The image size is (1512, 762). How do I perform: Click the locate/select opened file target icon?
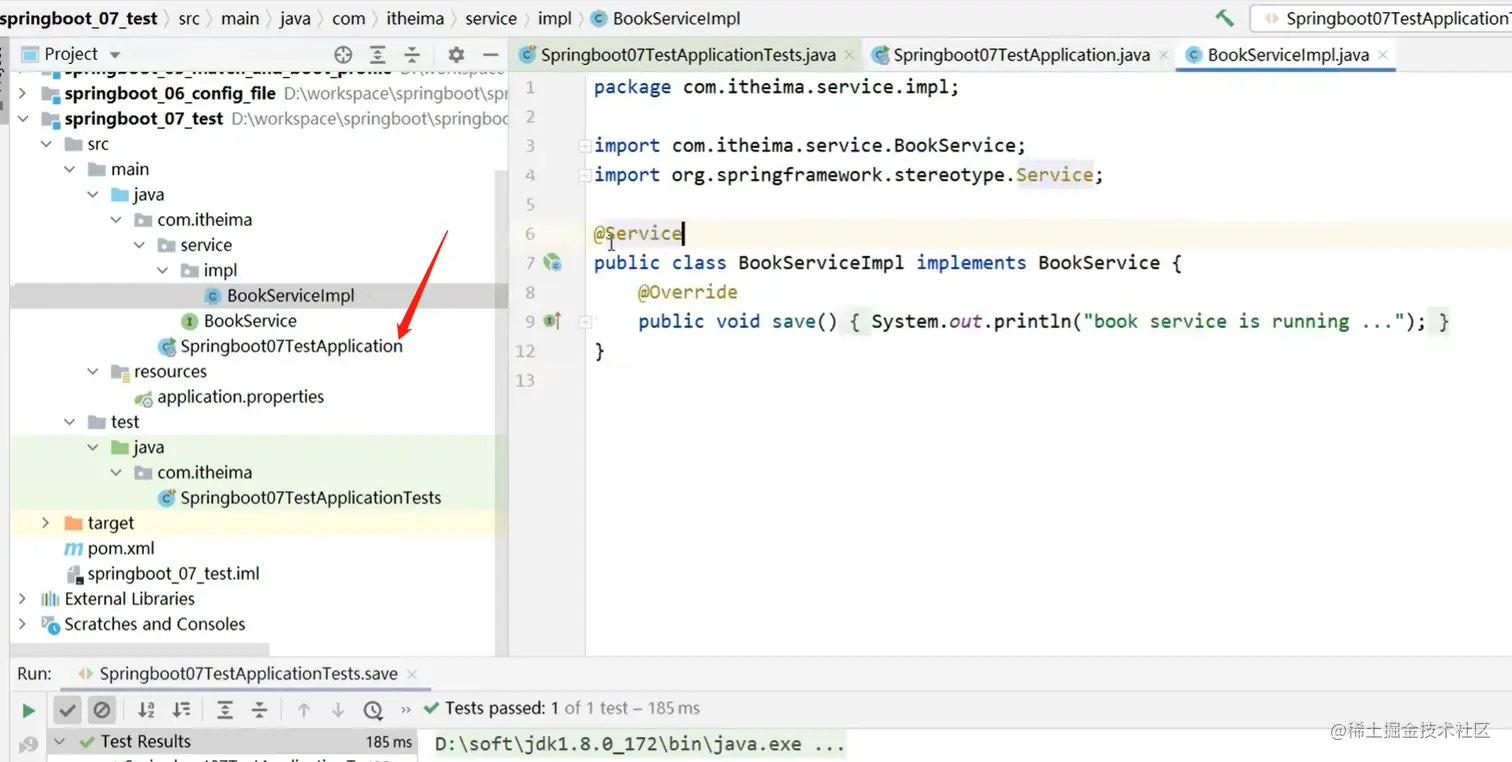point(343,55)
